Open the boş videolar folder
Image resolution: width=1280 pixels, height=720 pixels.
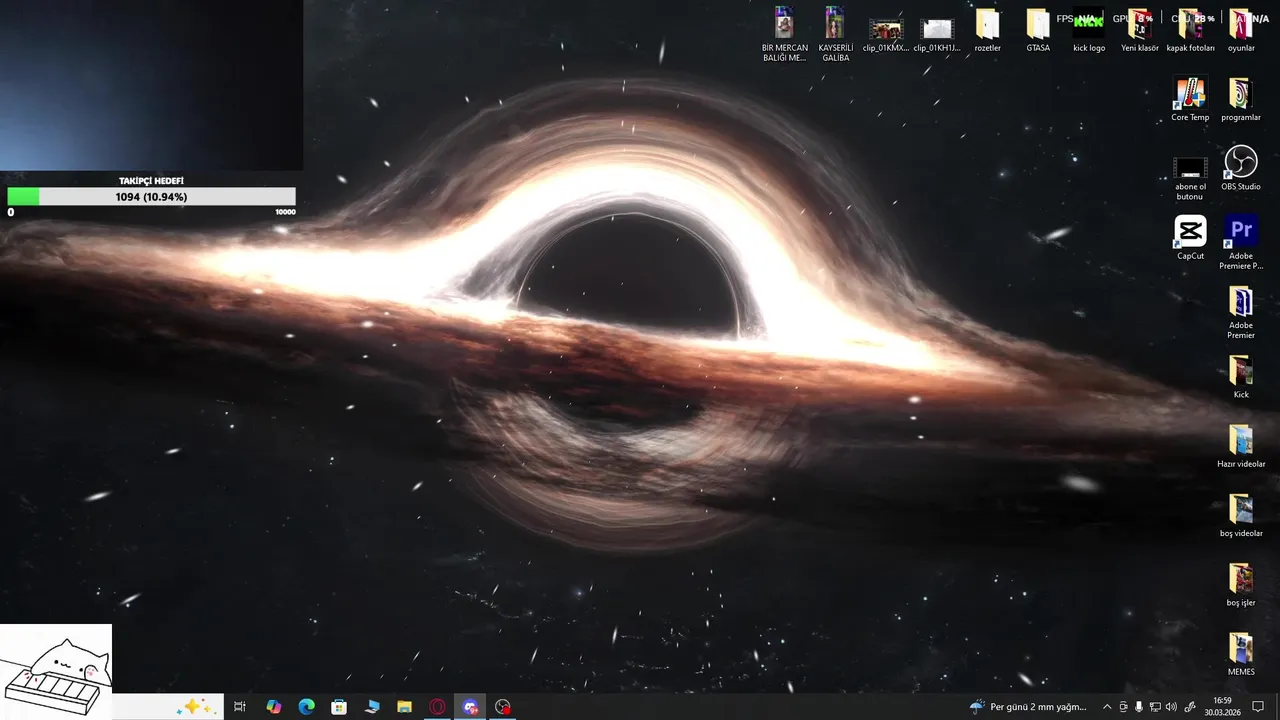[x=1241, y=515]
